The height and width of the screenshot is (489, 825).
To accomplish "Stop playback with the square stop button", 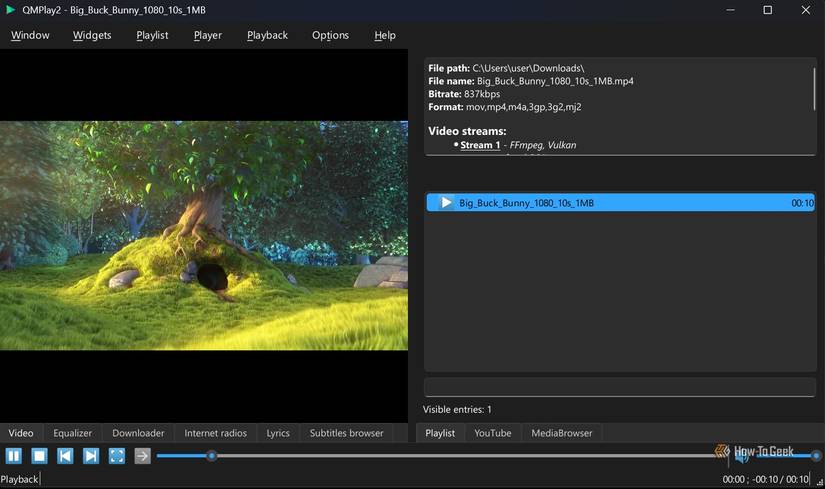I will (x=39, y=456).
